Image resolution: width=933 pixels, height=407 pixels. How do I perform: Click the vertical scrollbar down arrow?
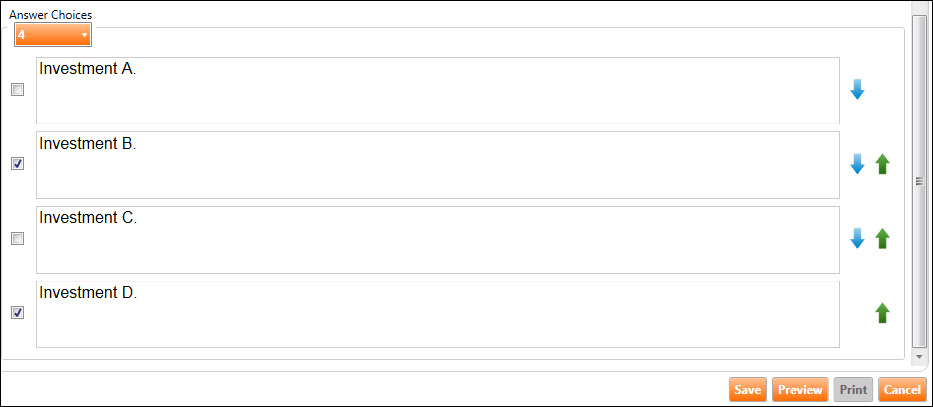tap(919, 356)
